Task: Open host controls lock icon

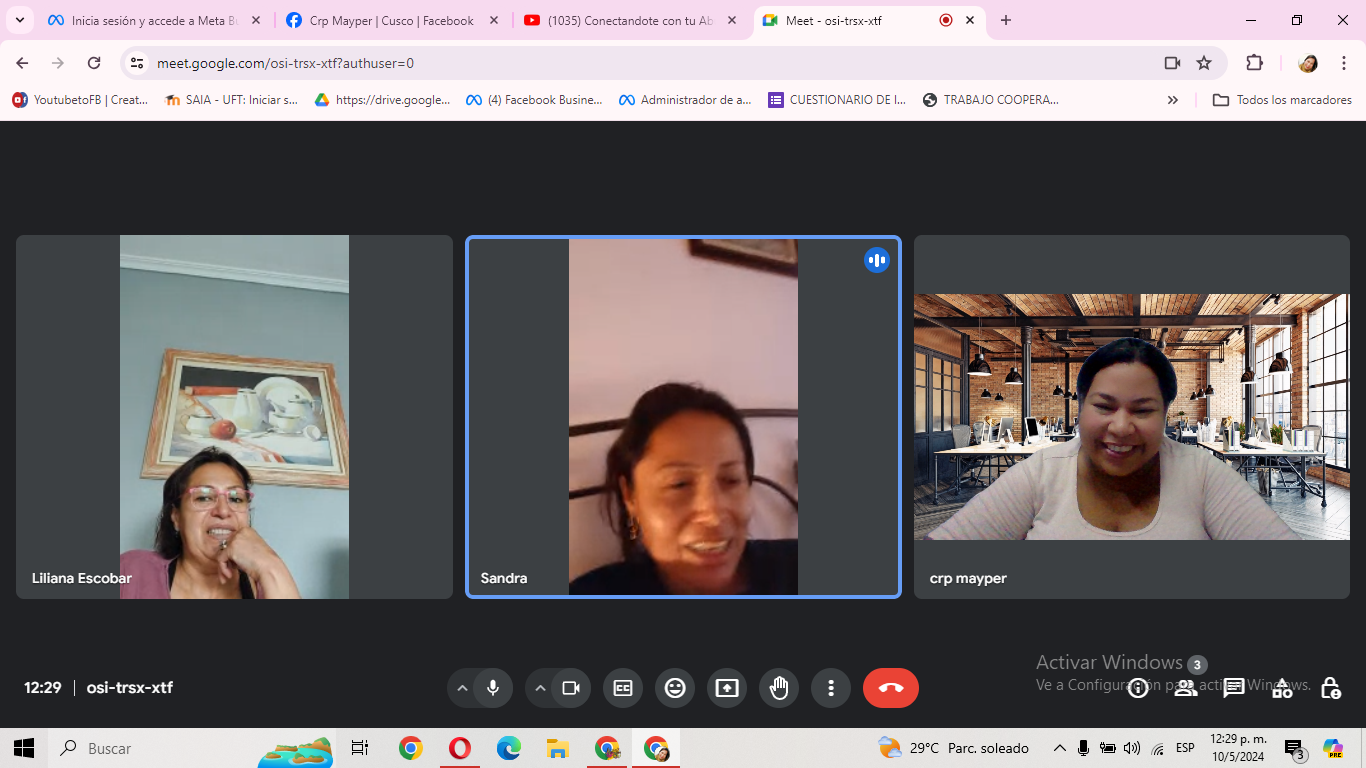Action: click(x=1330, y=688)
